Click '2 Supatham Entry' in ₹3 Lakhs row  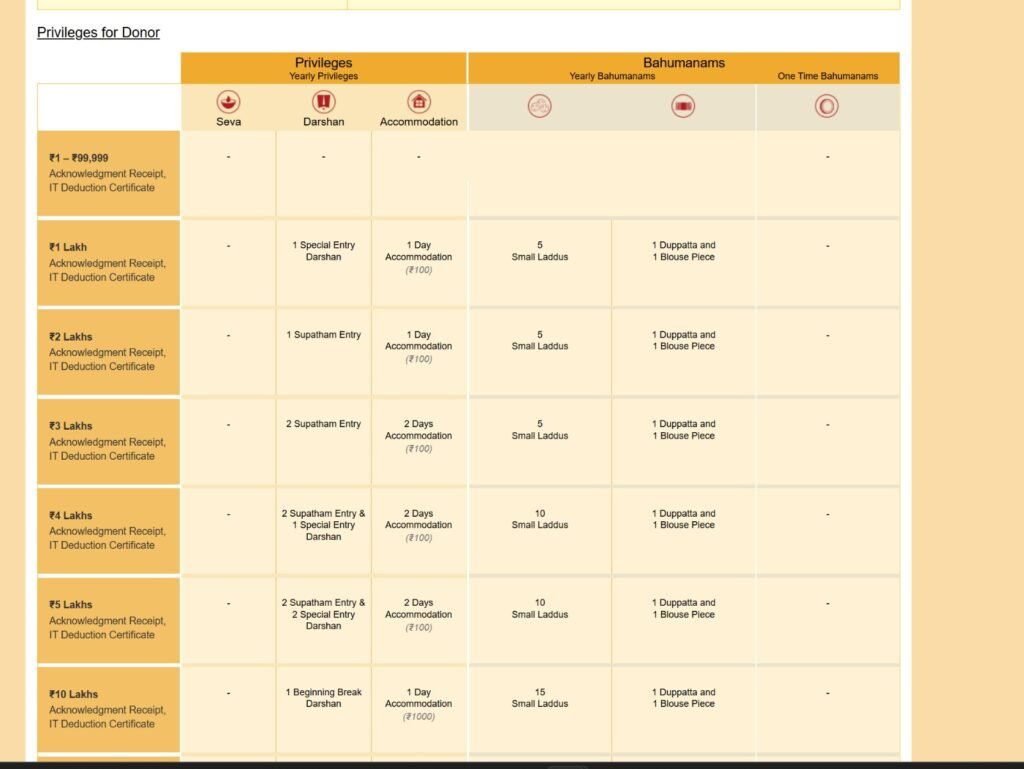point(323,424)
